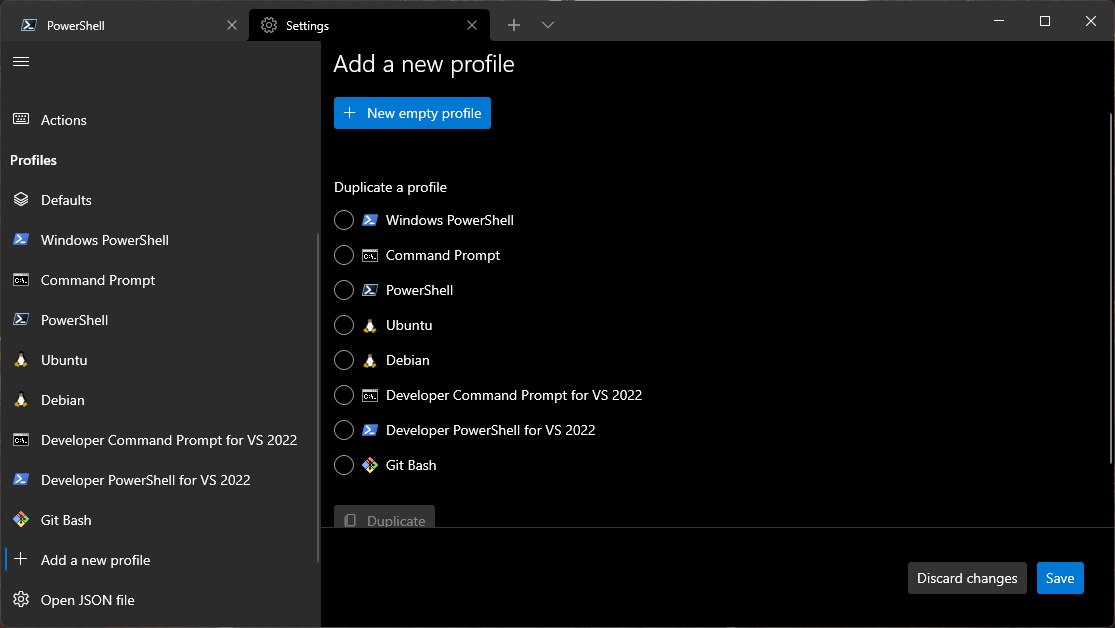Click Command Prompt icon in duplicate list
This screenshot has height=628, width=1115.
click(x=370, y=255)
